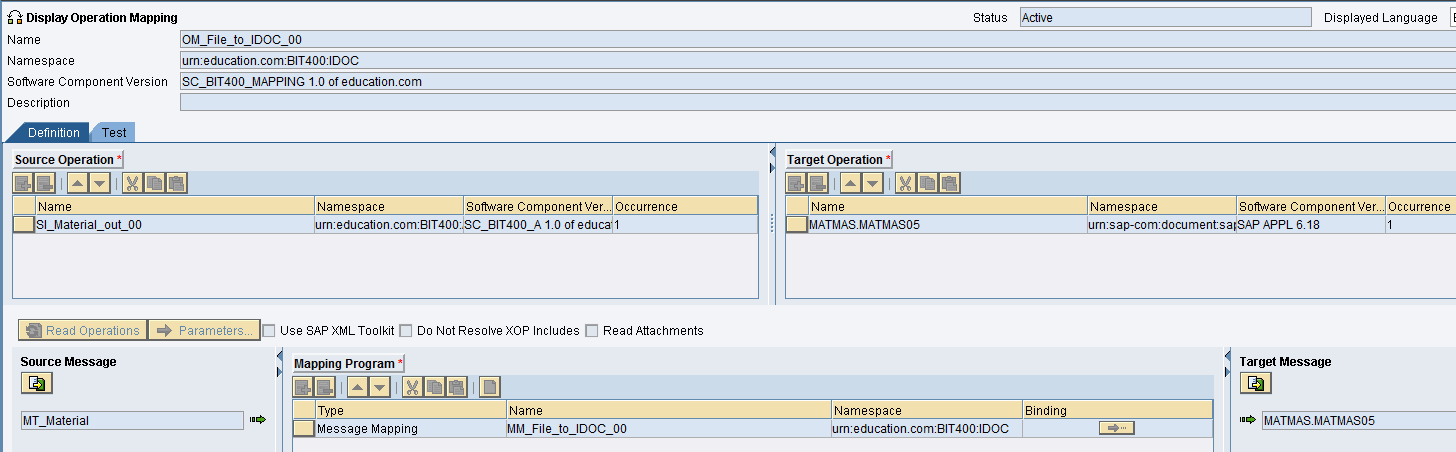Collapse pane arrow between Source and Target Operation

pos(772,153)
